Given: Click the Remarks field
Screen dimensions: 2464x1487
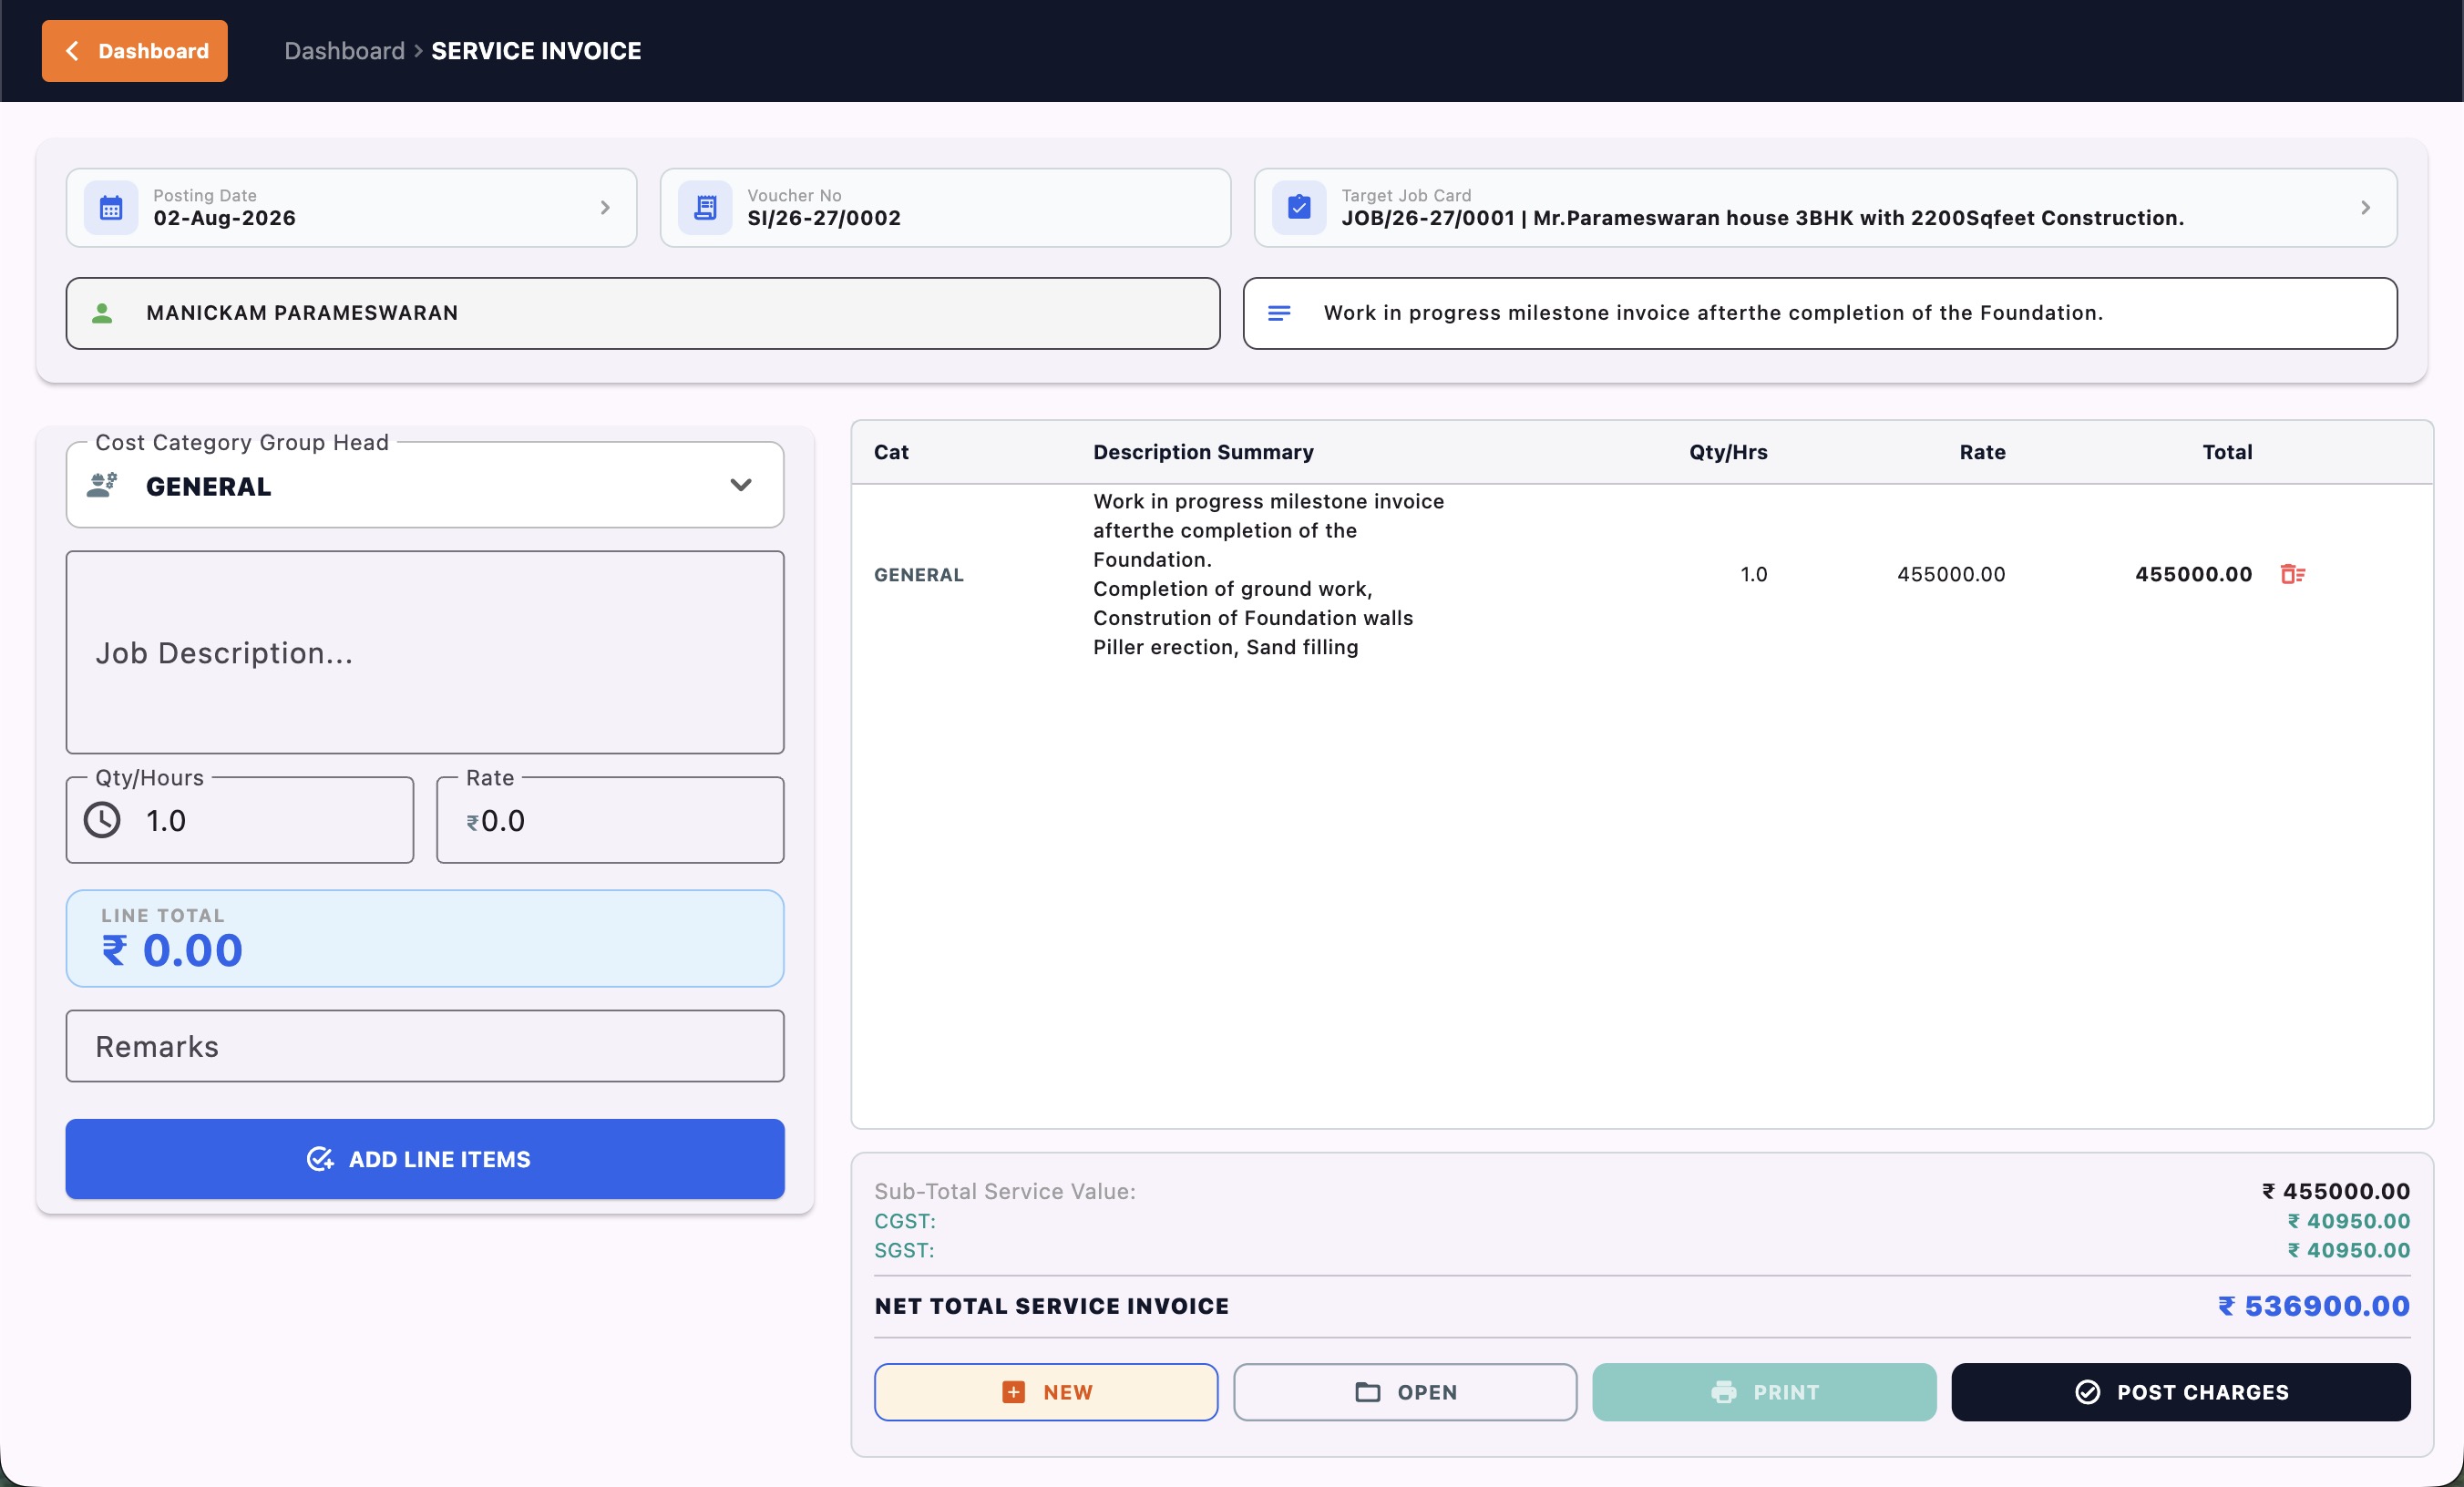Looking at the screenshot, I should (425, 1046).
